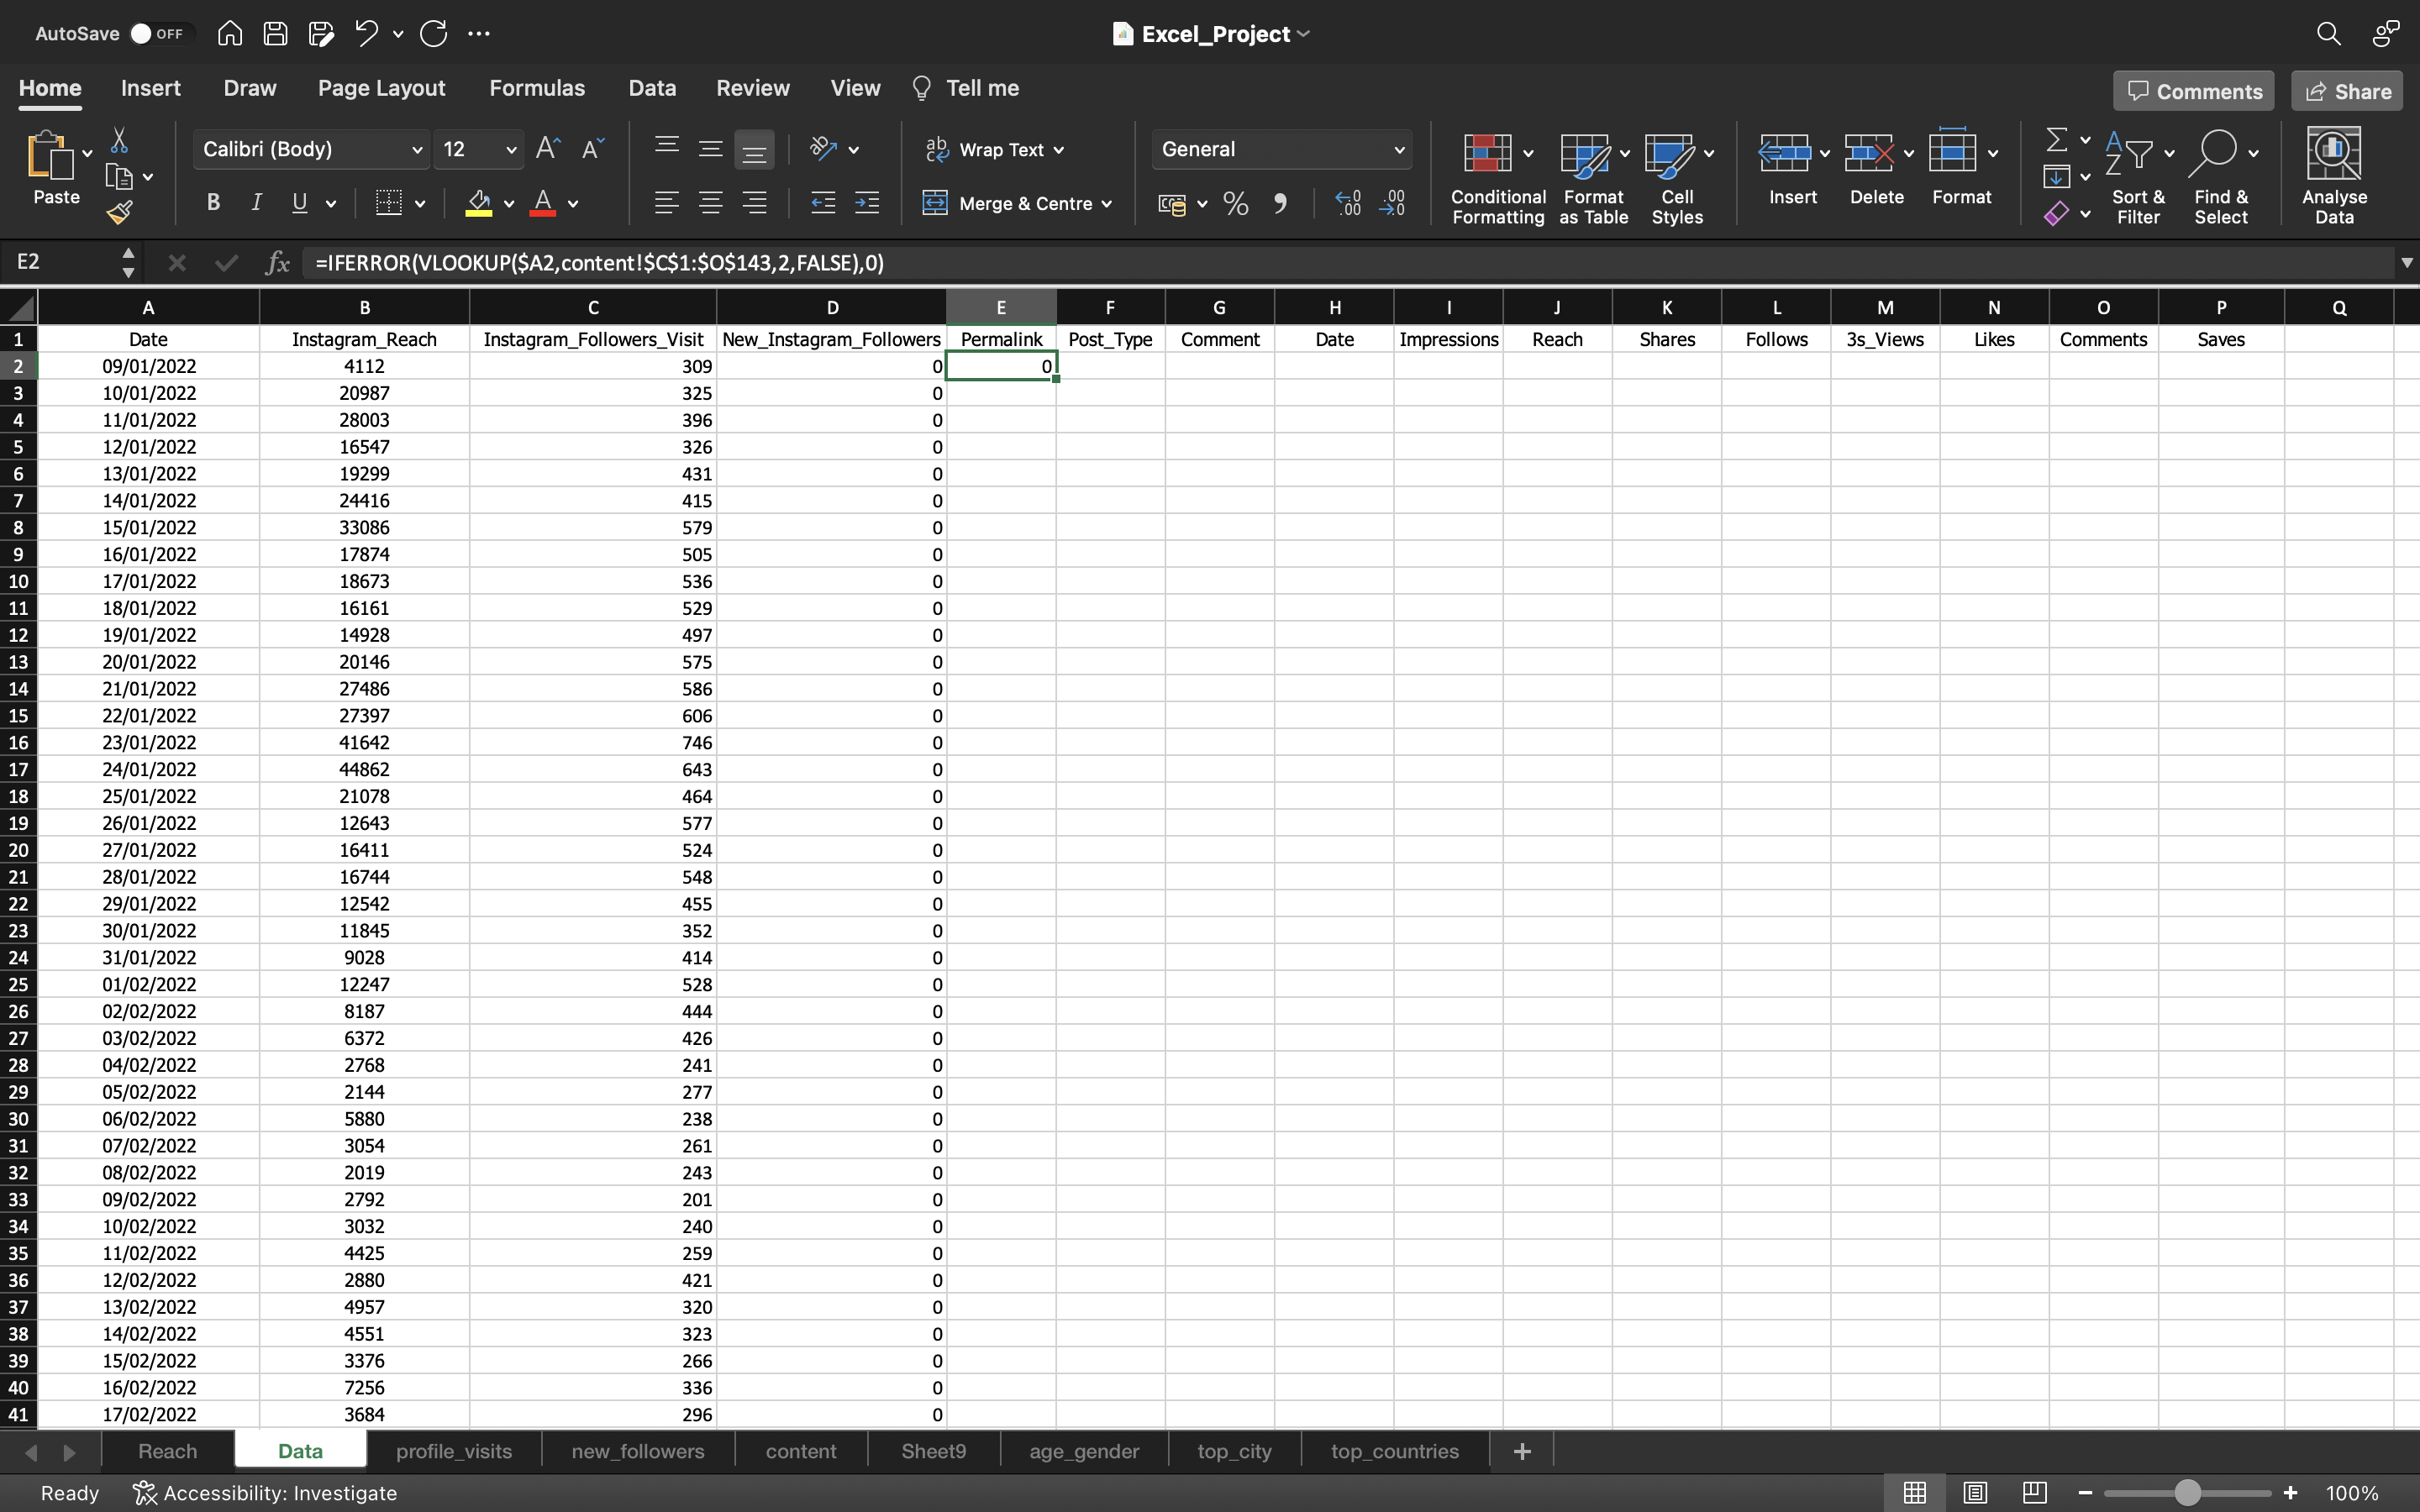Switch to the content tab
This screenshot has width=2420, height=1512.
(800, 1449)
